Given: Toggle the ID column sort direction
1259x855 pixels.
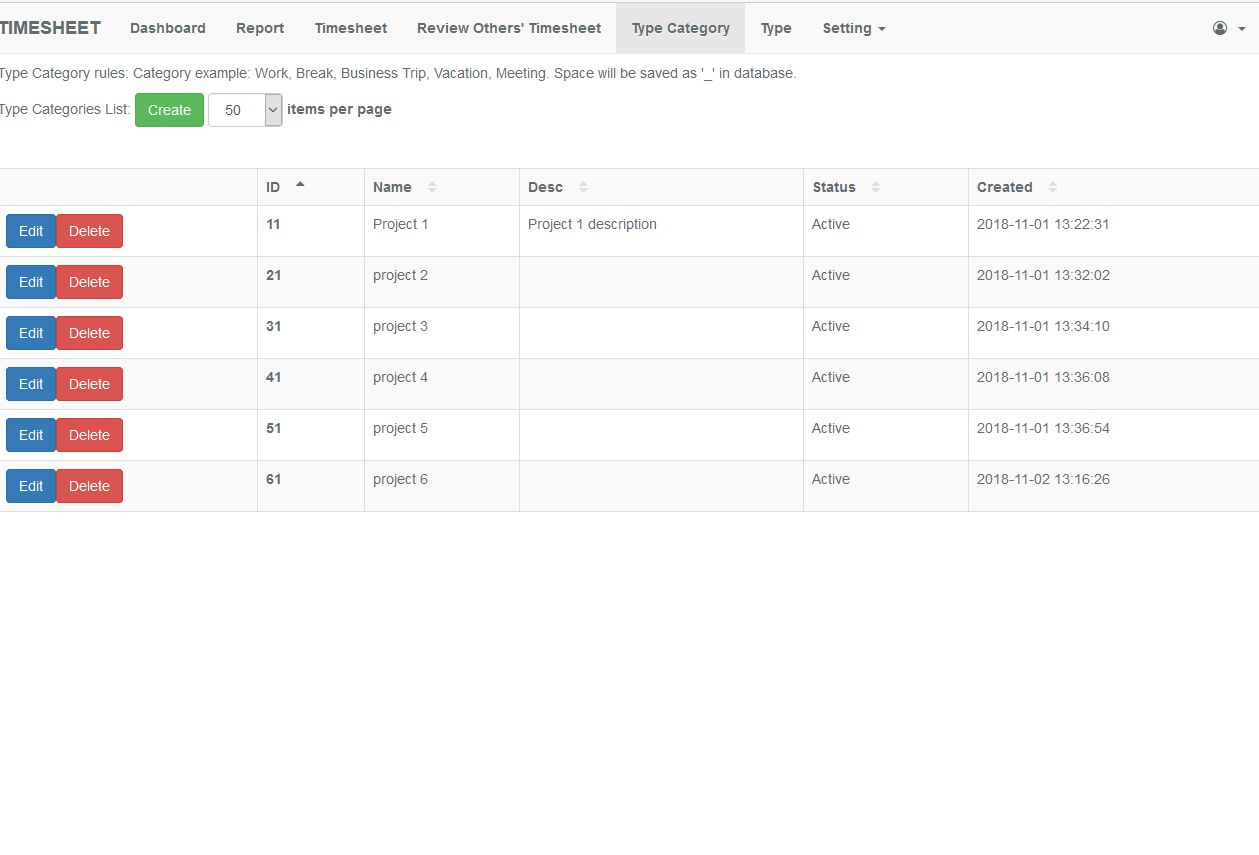Looking at the screenshot, I should (x=299, y=184).
